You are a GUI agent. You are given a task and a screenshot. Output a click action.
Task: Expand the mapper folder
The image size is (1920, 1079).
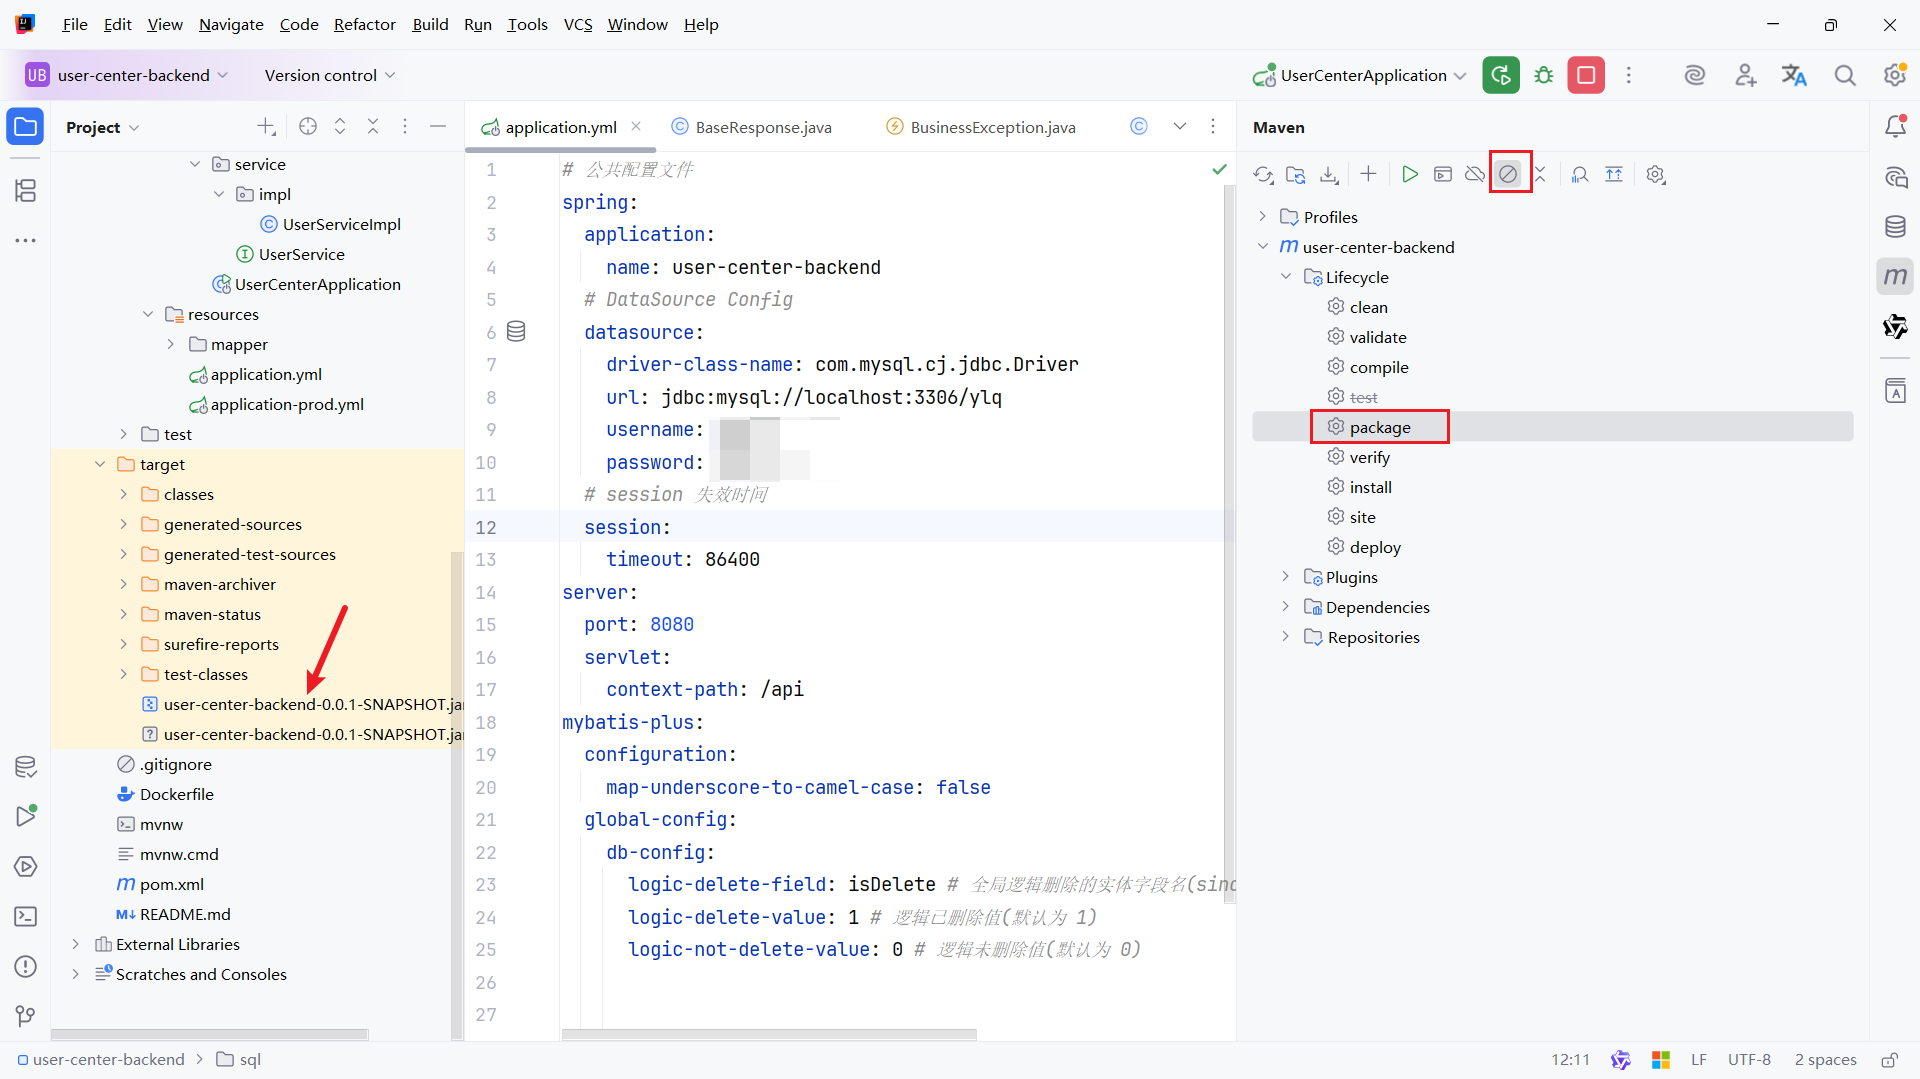point(171,344)
